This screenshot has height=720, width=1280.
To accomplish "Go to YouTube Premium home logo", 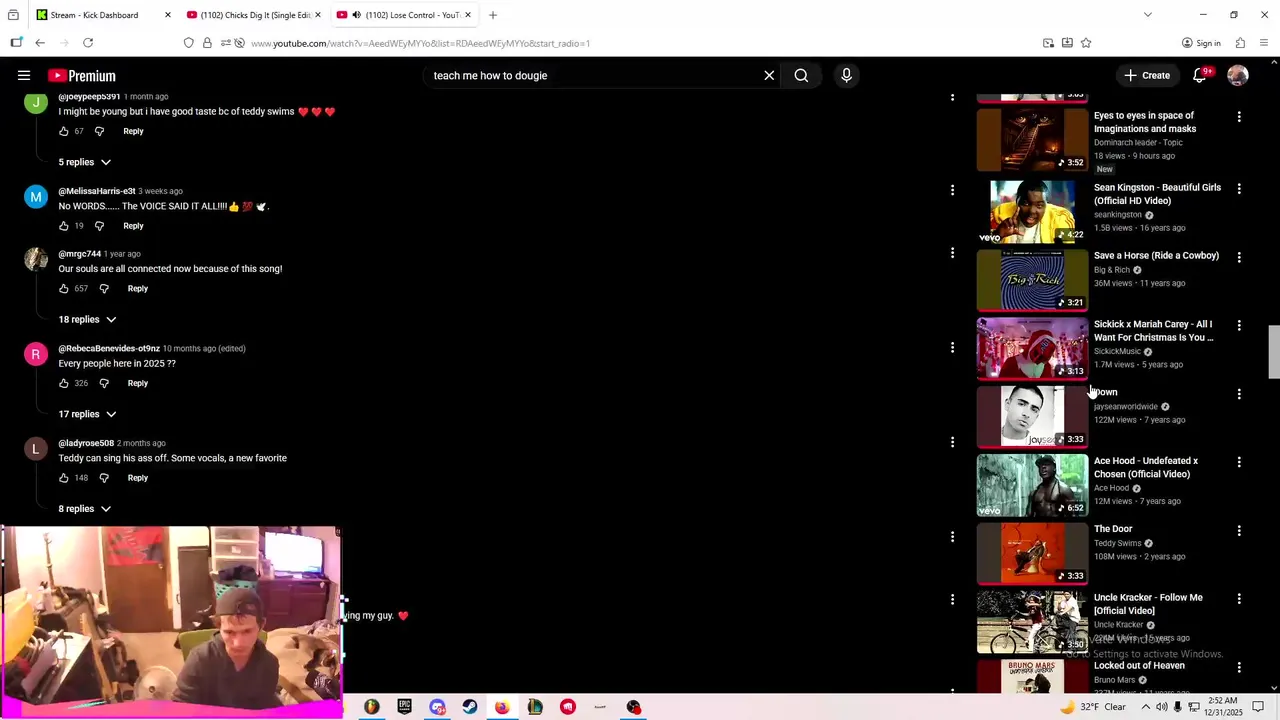I will click(82, 76).
